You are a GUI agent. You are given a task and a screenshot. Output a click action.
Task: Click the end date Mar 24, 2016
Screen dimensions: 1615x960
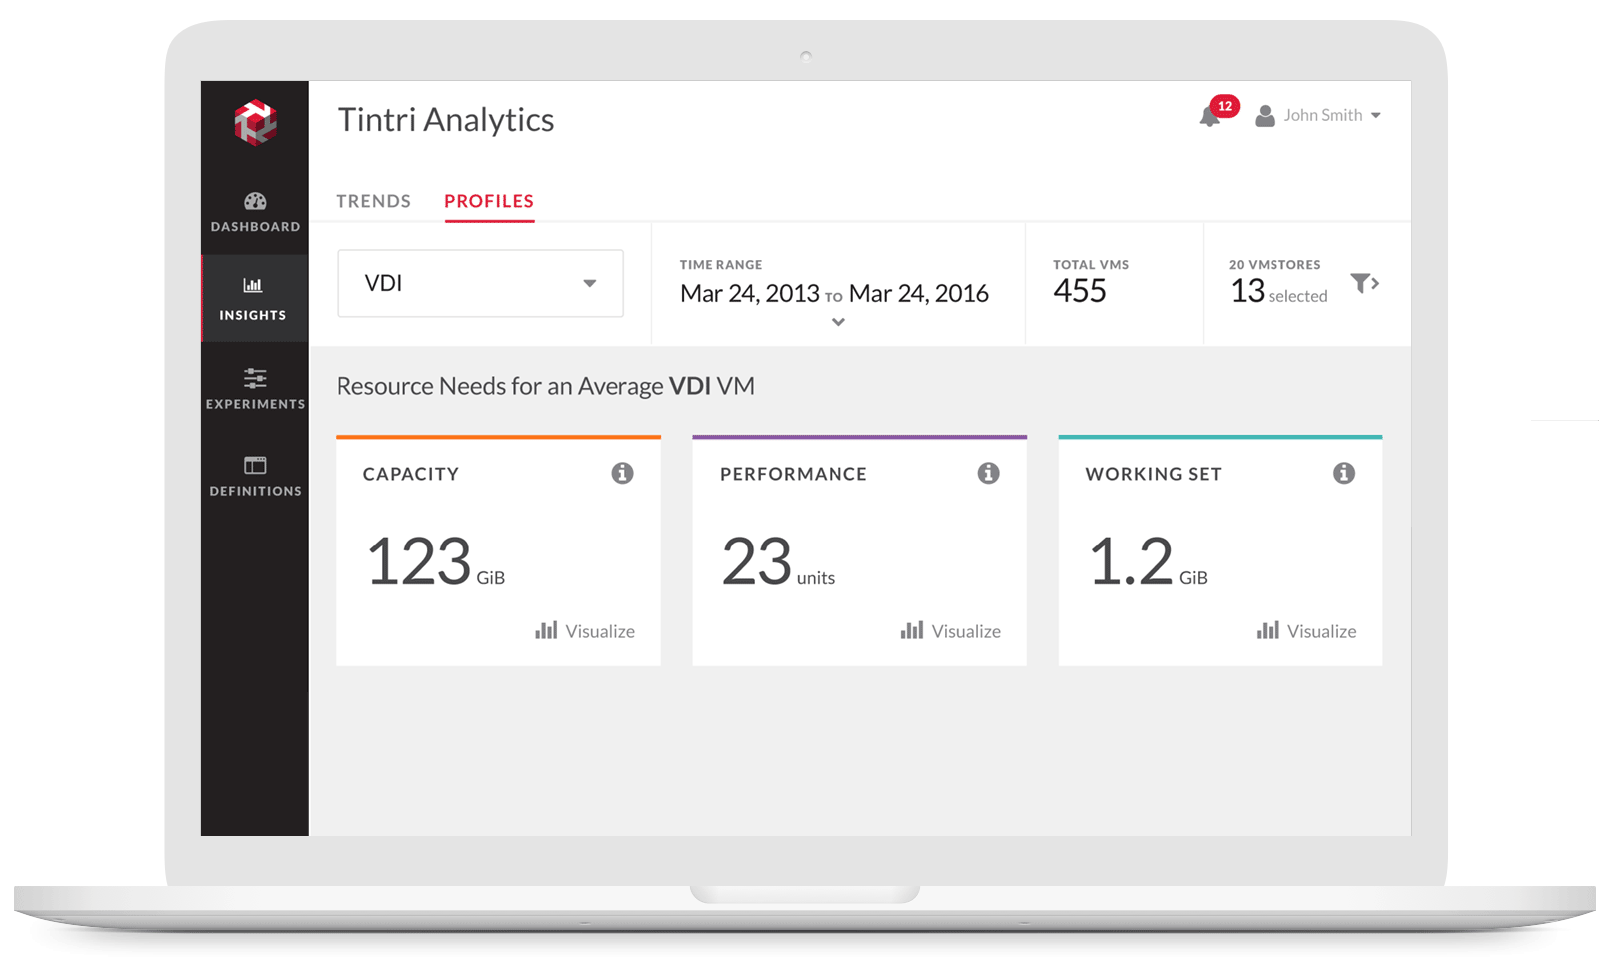tap(919, 293)
